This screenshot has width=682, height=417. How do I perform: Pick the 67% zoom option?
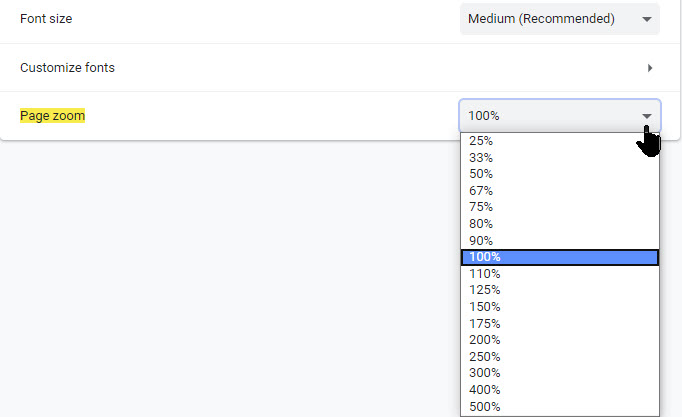tap(559, 191)
